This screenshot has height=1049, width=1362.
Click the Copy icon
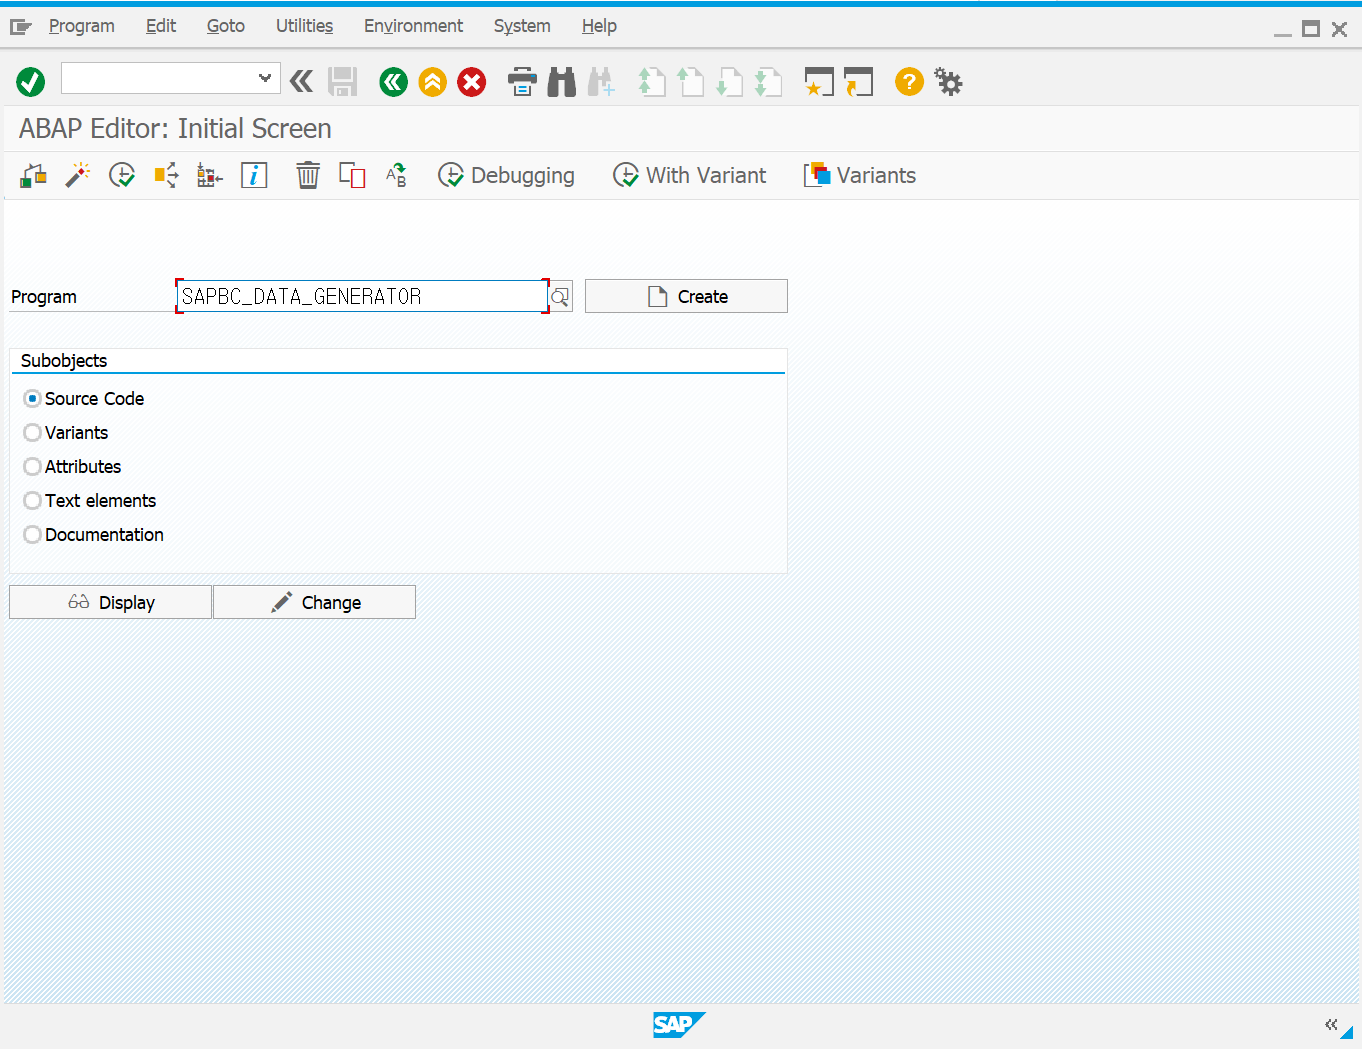pyautogui.click(x=352, y=176)
